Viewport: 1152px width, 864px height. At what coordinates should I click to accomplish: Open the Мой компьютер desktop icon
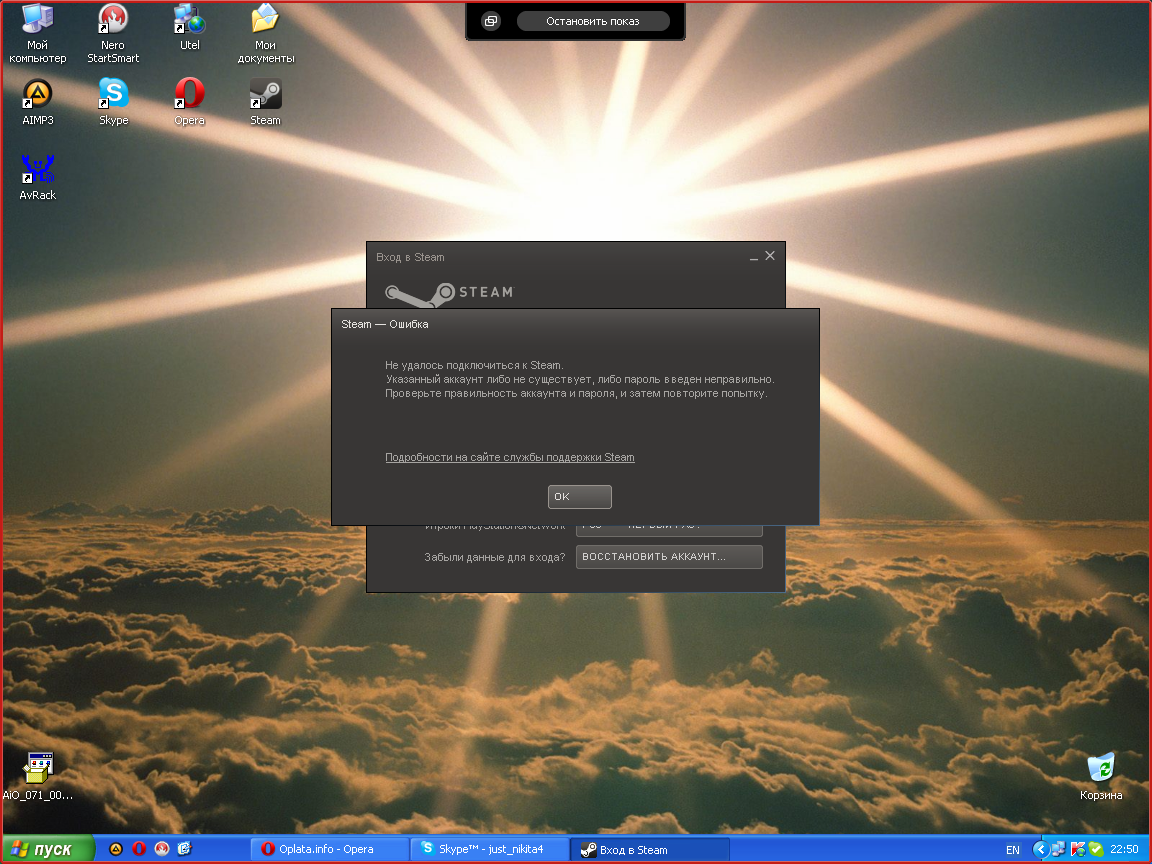pyautogui.click(x=37, y=33)
